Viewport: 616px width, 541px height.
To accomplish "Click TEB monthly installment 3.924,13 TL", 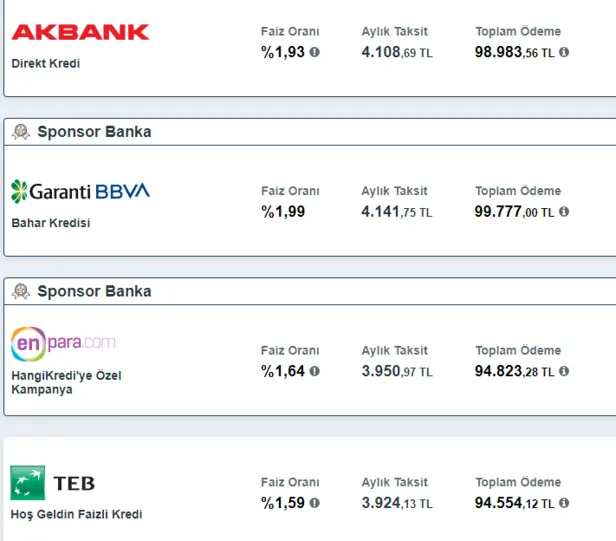I will click(x=397, y=503).
